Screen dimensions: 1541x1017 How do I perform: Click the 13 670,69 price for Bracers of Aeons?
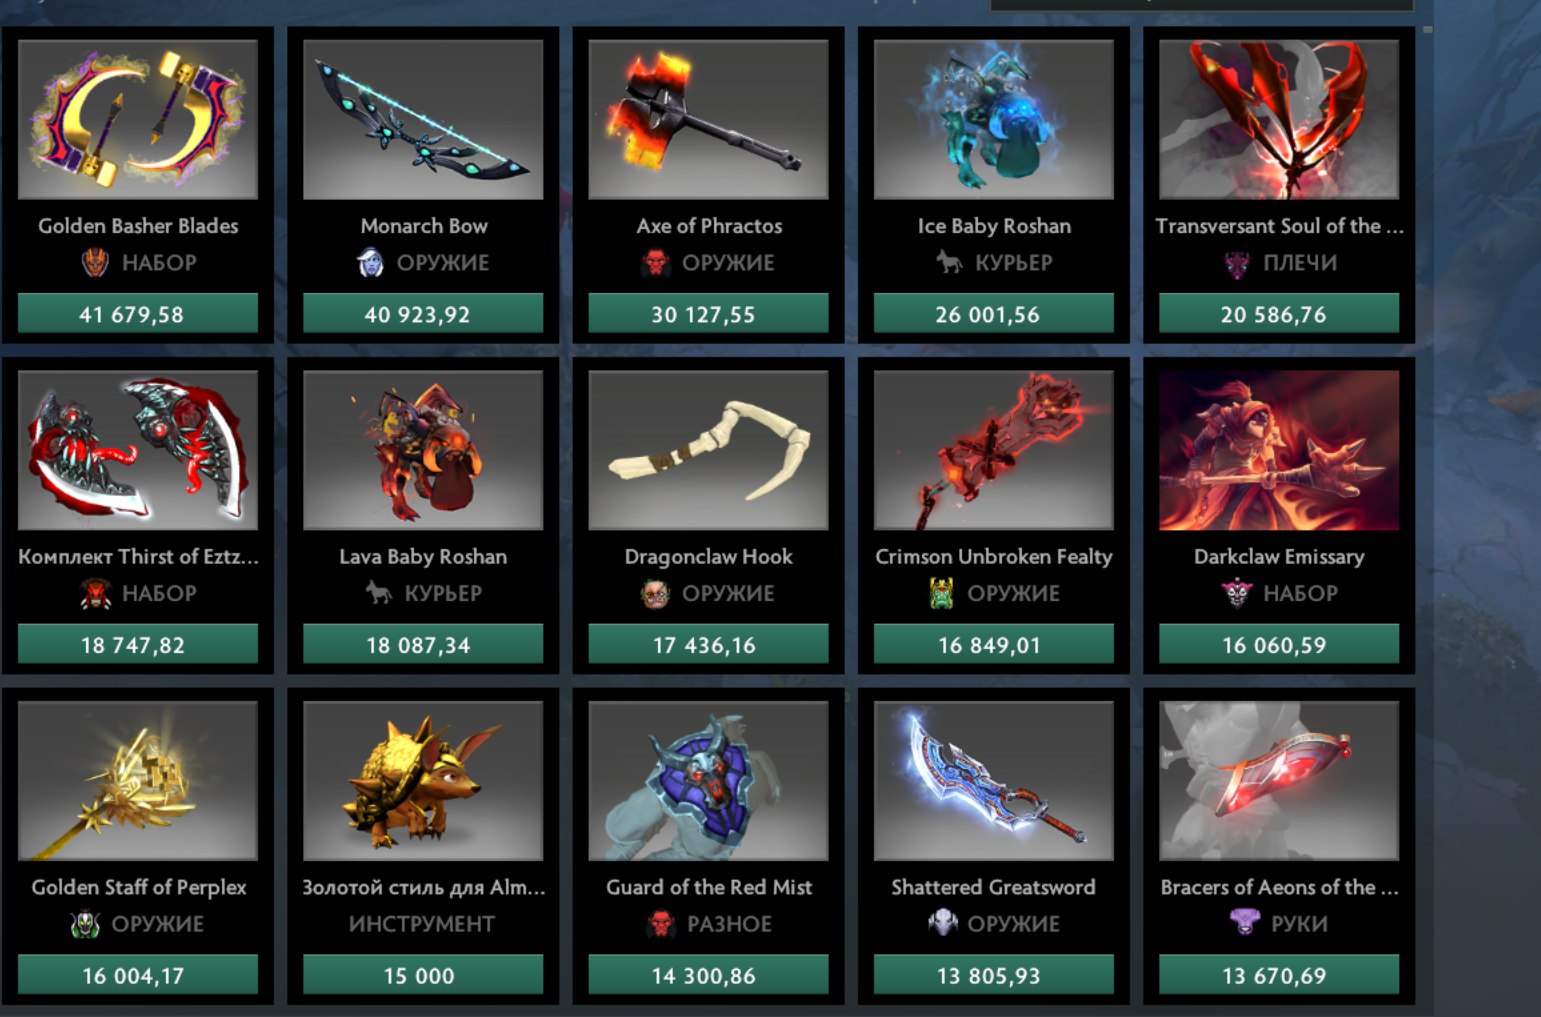[1279, 975]
